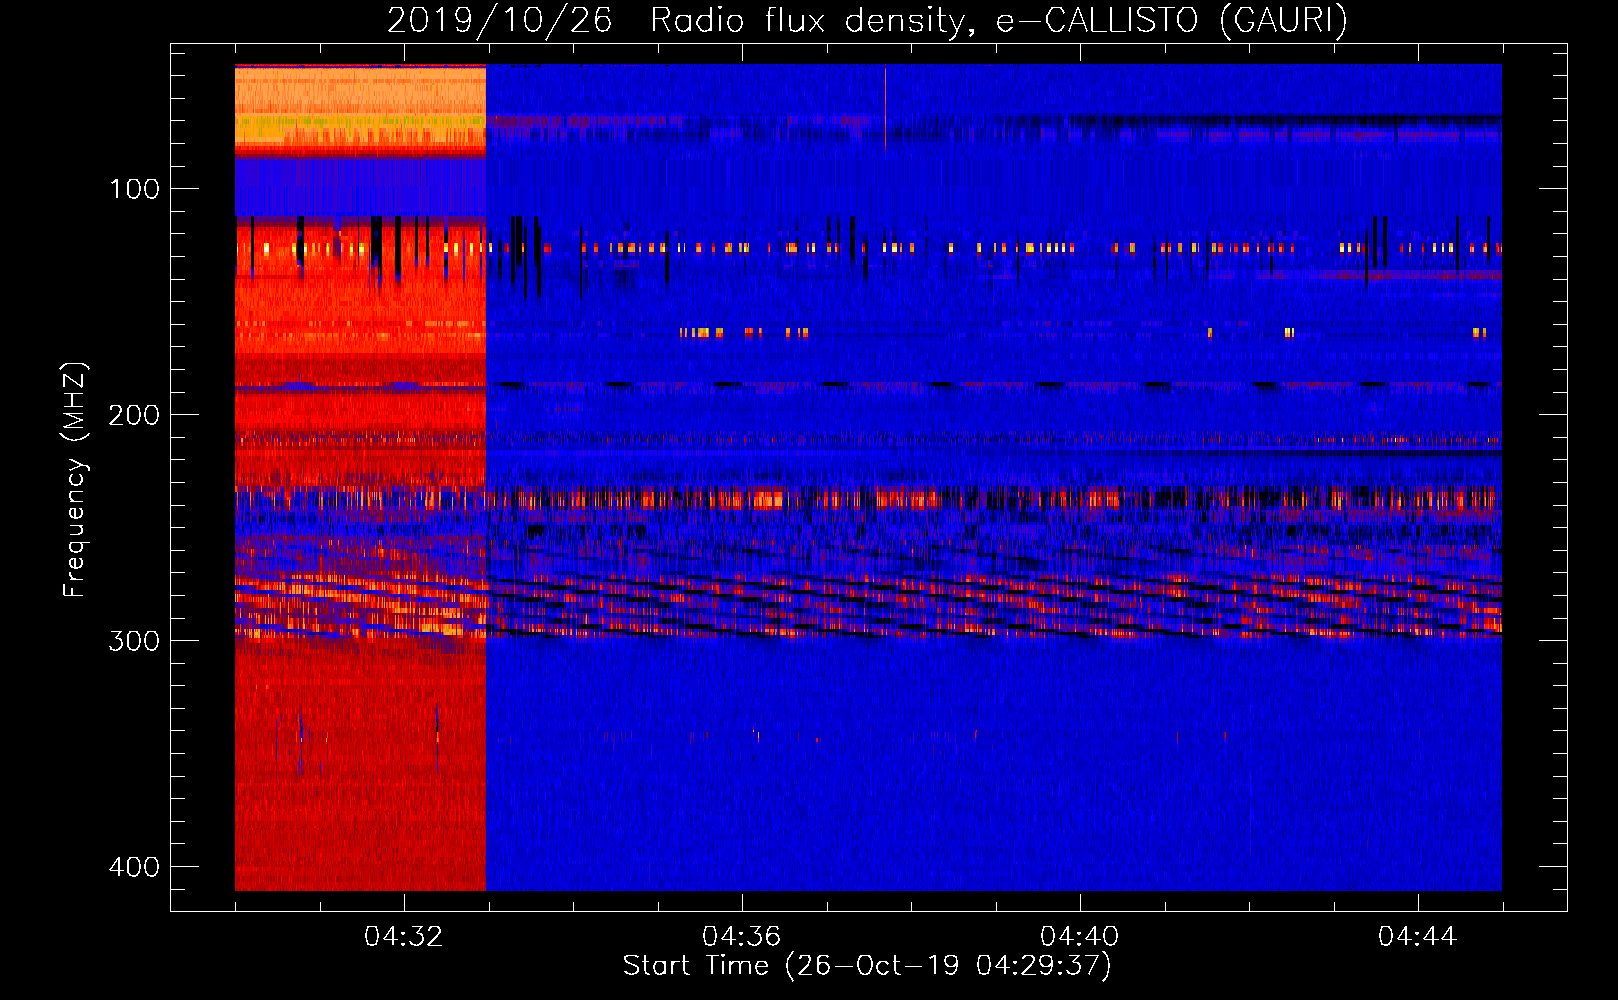1618x1000 pixels.
Task: Click the 300 frequency tick label
Action: pyautogui.click(x=134, y=641)
